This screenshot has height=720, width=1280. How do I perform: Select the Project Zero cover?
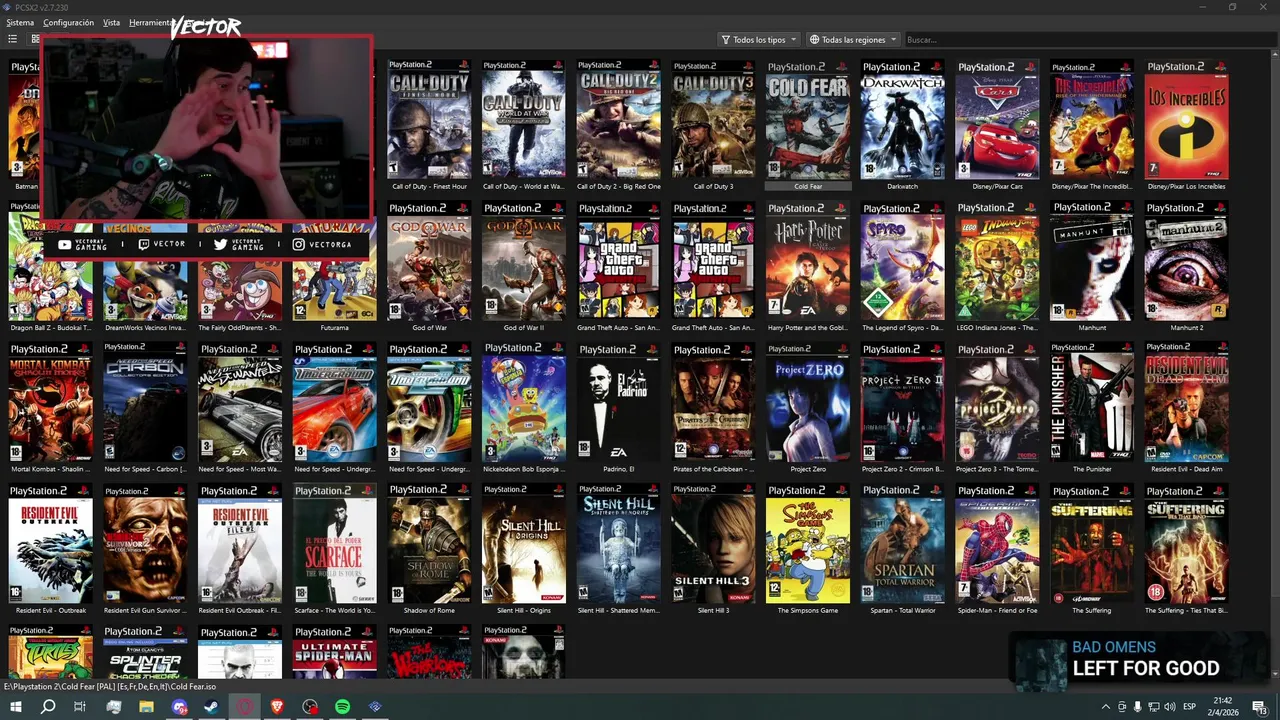(808, 402)
